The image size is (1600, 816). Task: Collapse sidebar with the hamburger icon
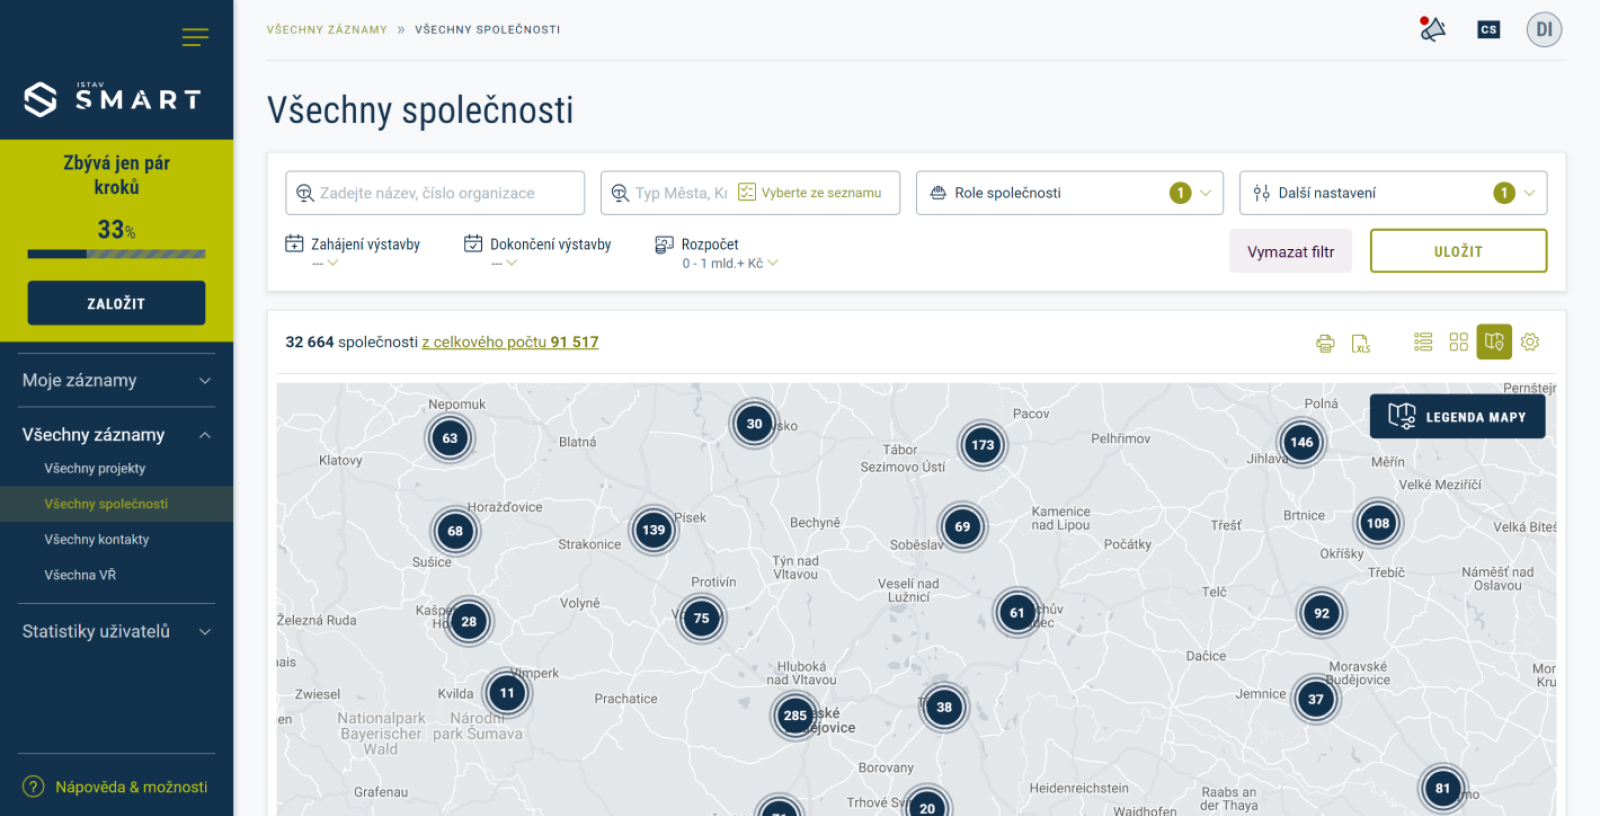(x=195, y=38)
